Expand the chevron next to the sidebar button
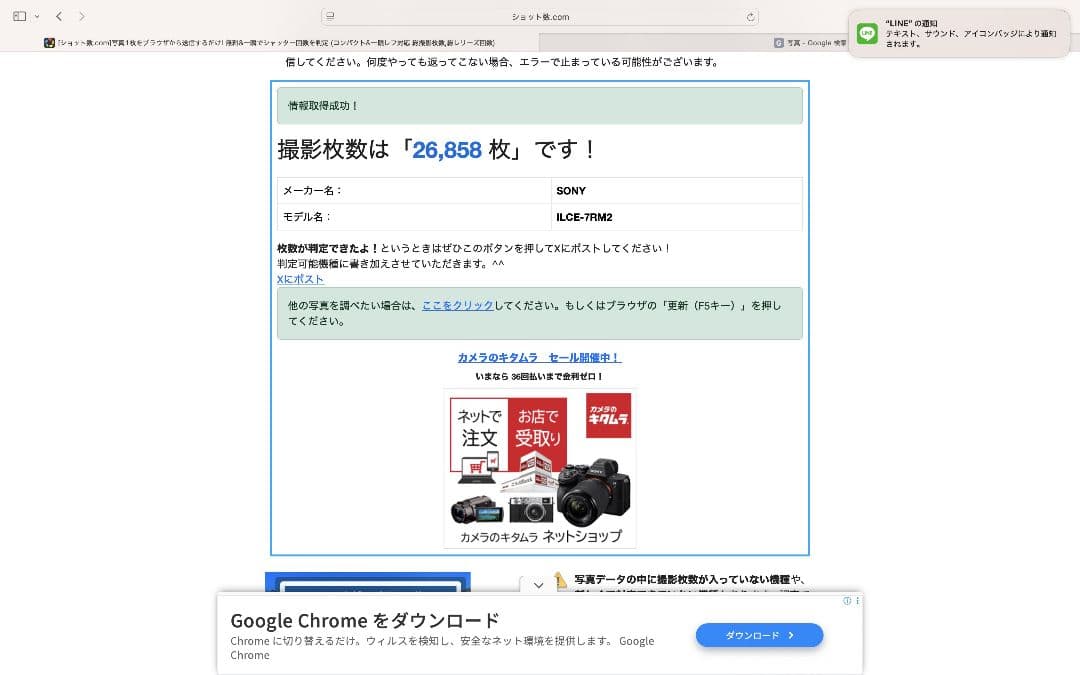The image size is (1080, 675). point(37,16)
